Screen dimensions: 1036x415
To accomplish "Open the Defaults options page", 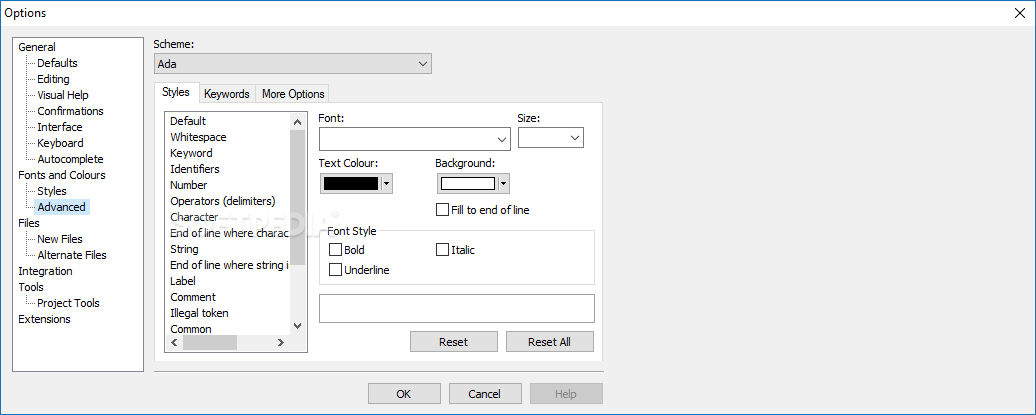I will pyautogui.click(x=57, y=63).
